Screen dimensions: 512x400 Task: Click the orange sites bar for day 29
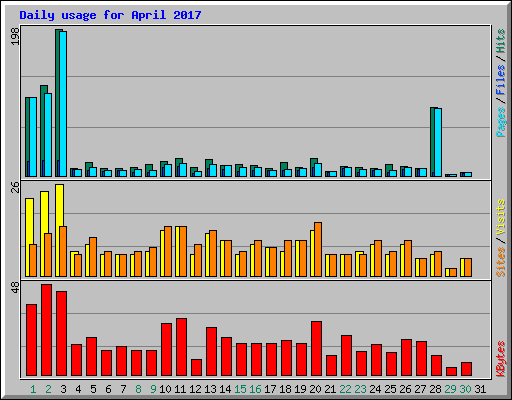453,273
